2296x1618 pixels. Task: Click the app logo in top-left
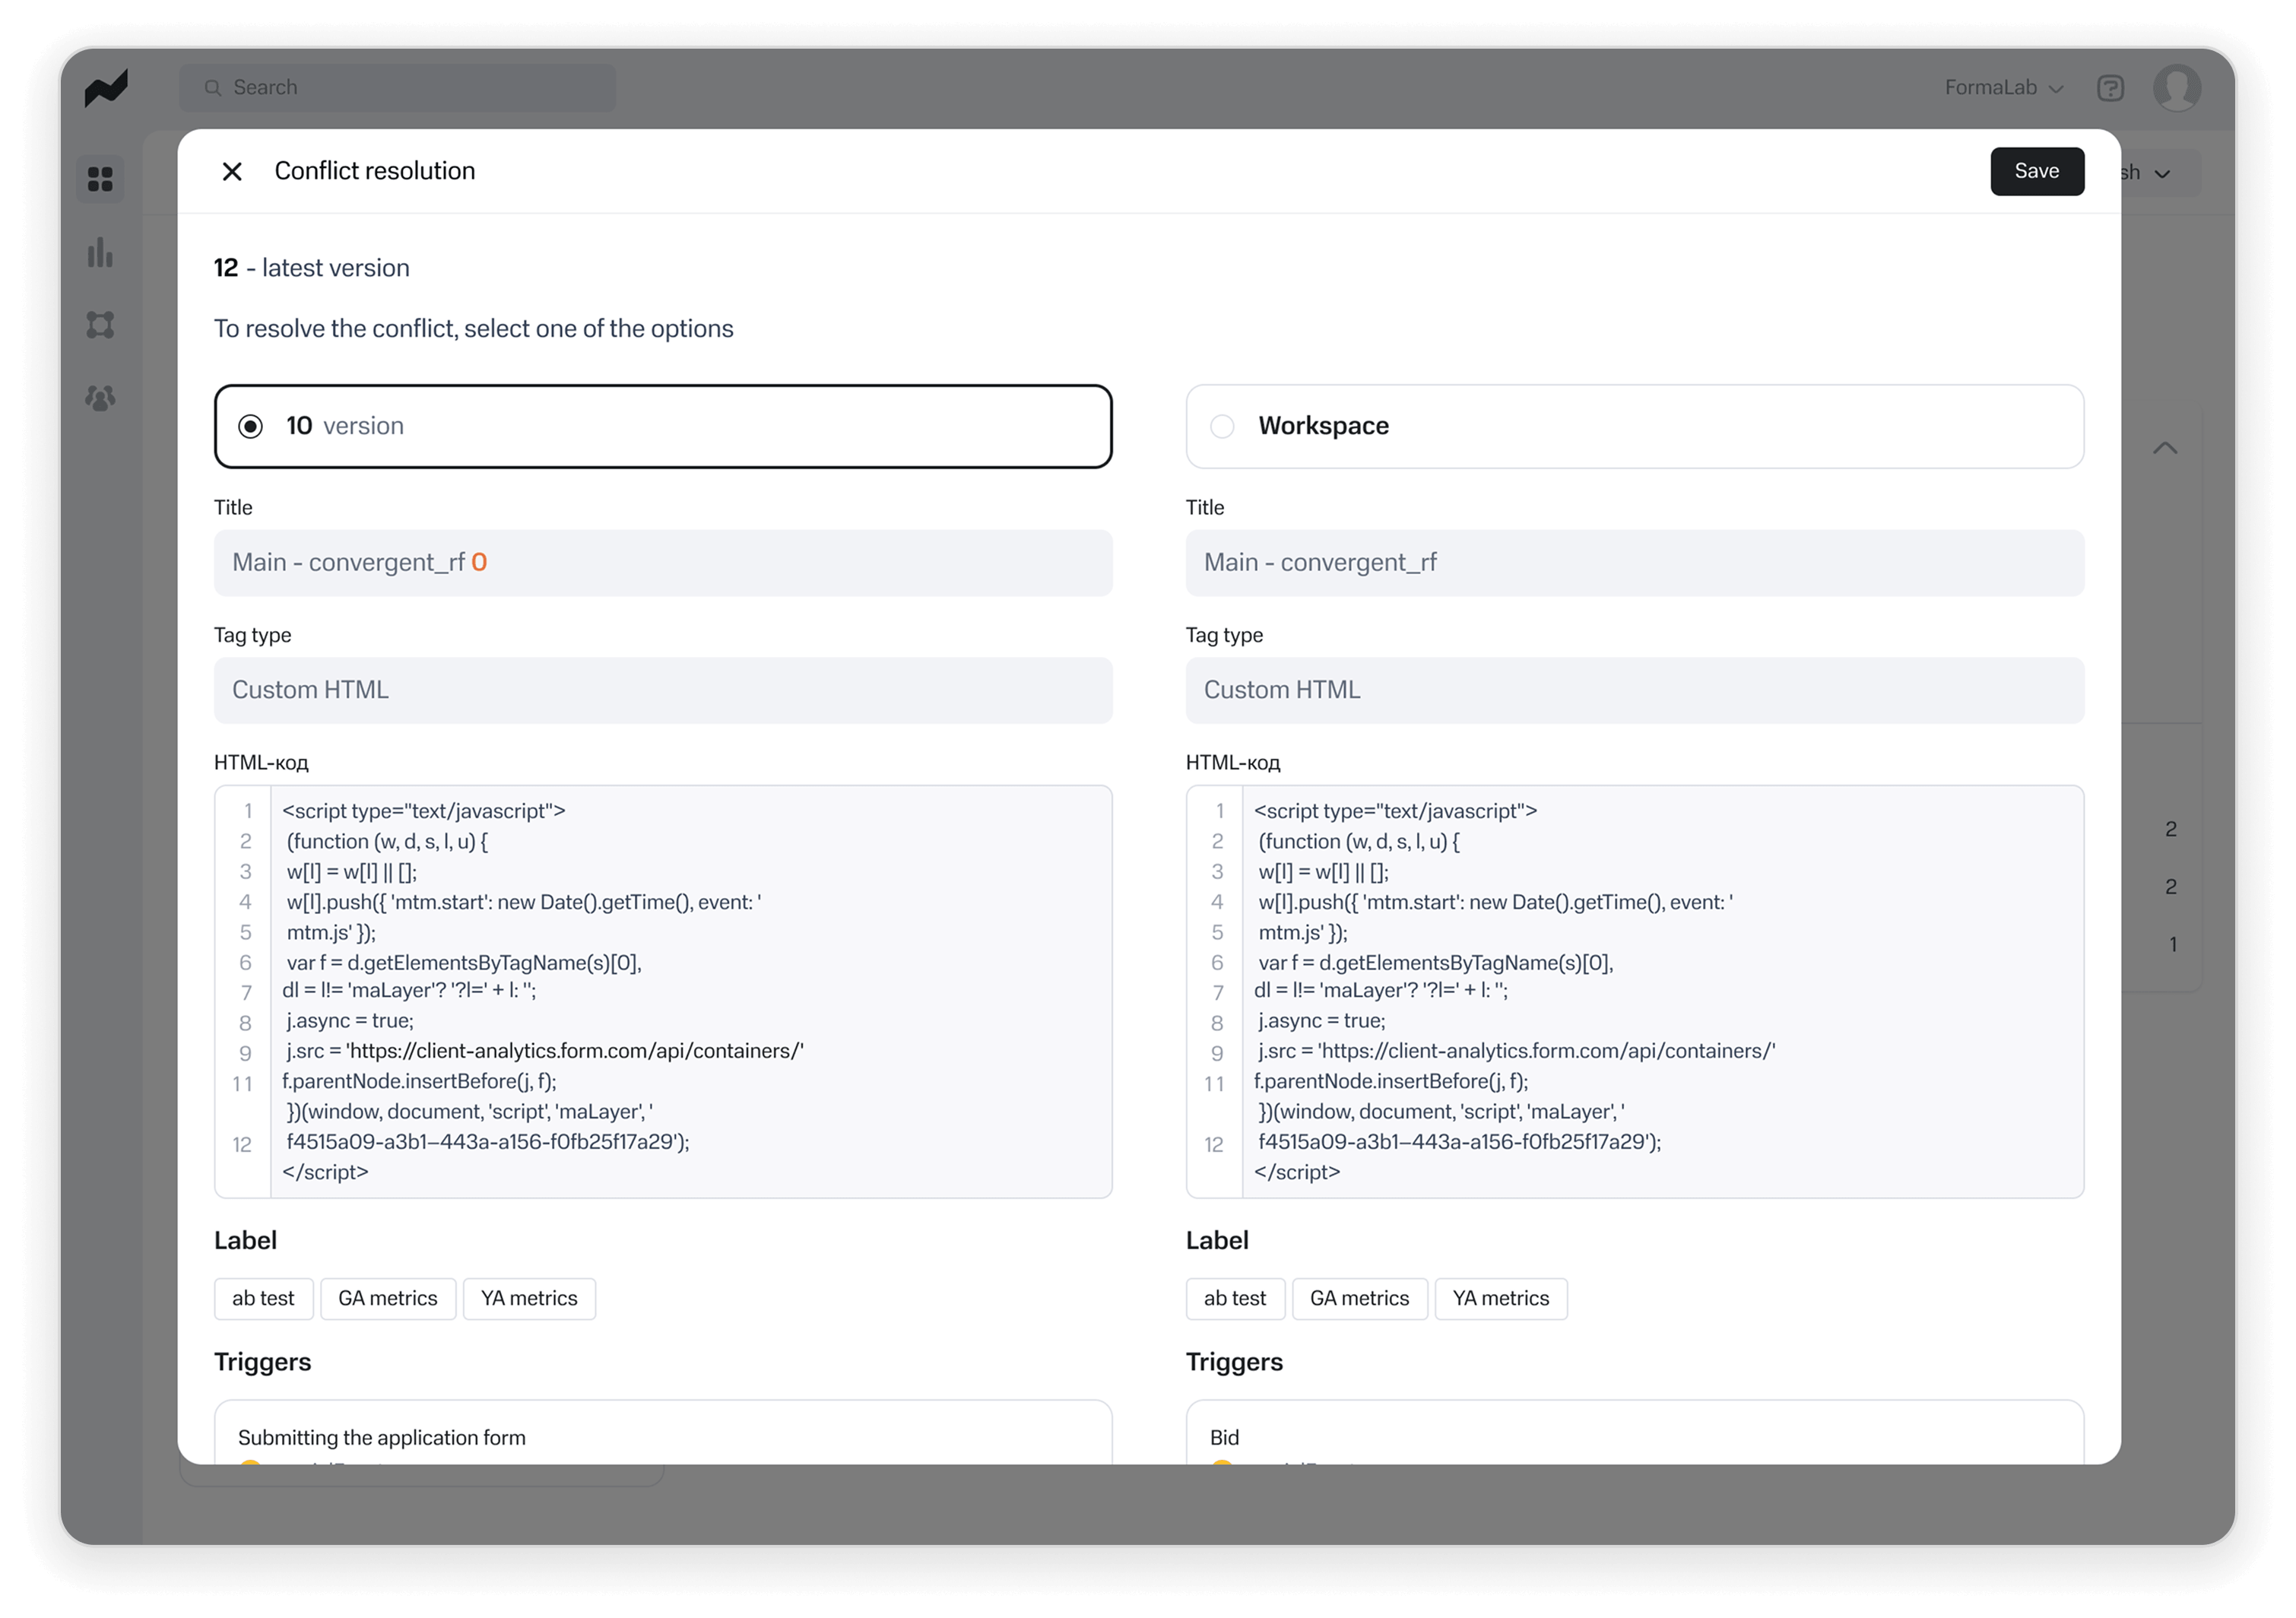click(106, 87)
